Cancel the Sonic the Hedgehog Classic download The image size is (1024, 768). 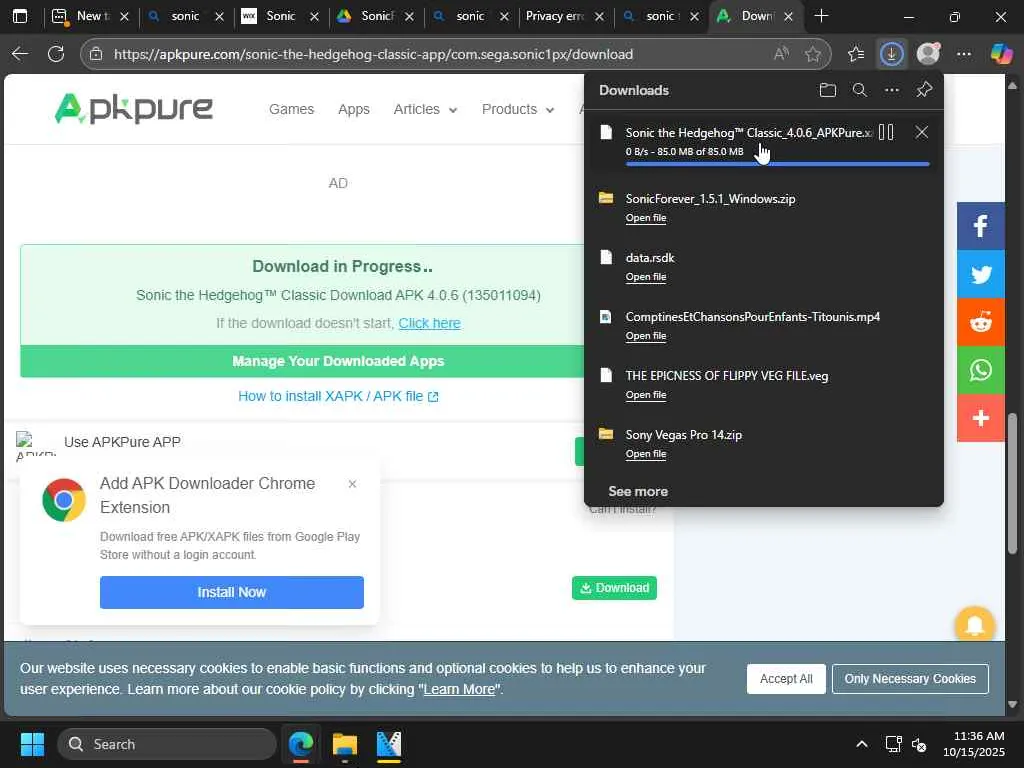[921, 133]
